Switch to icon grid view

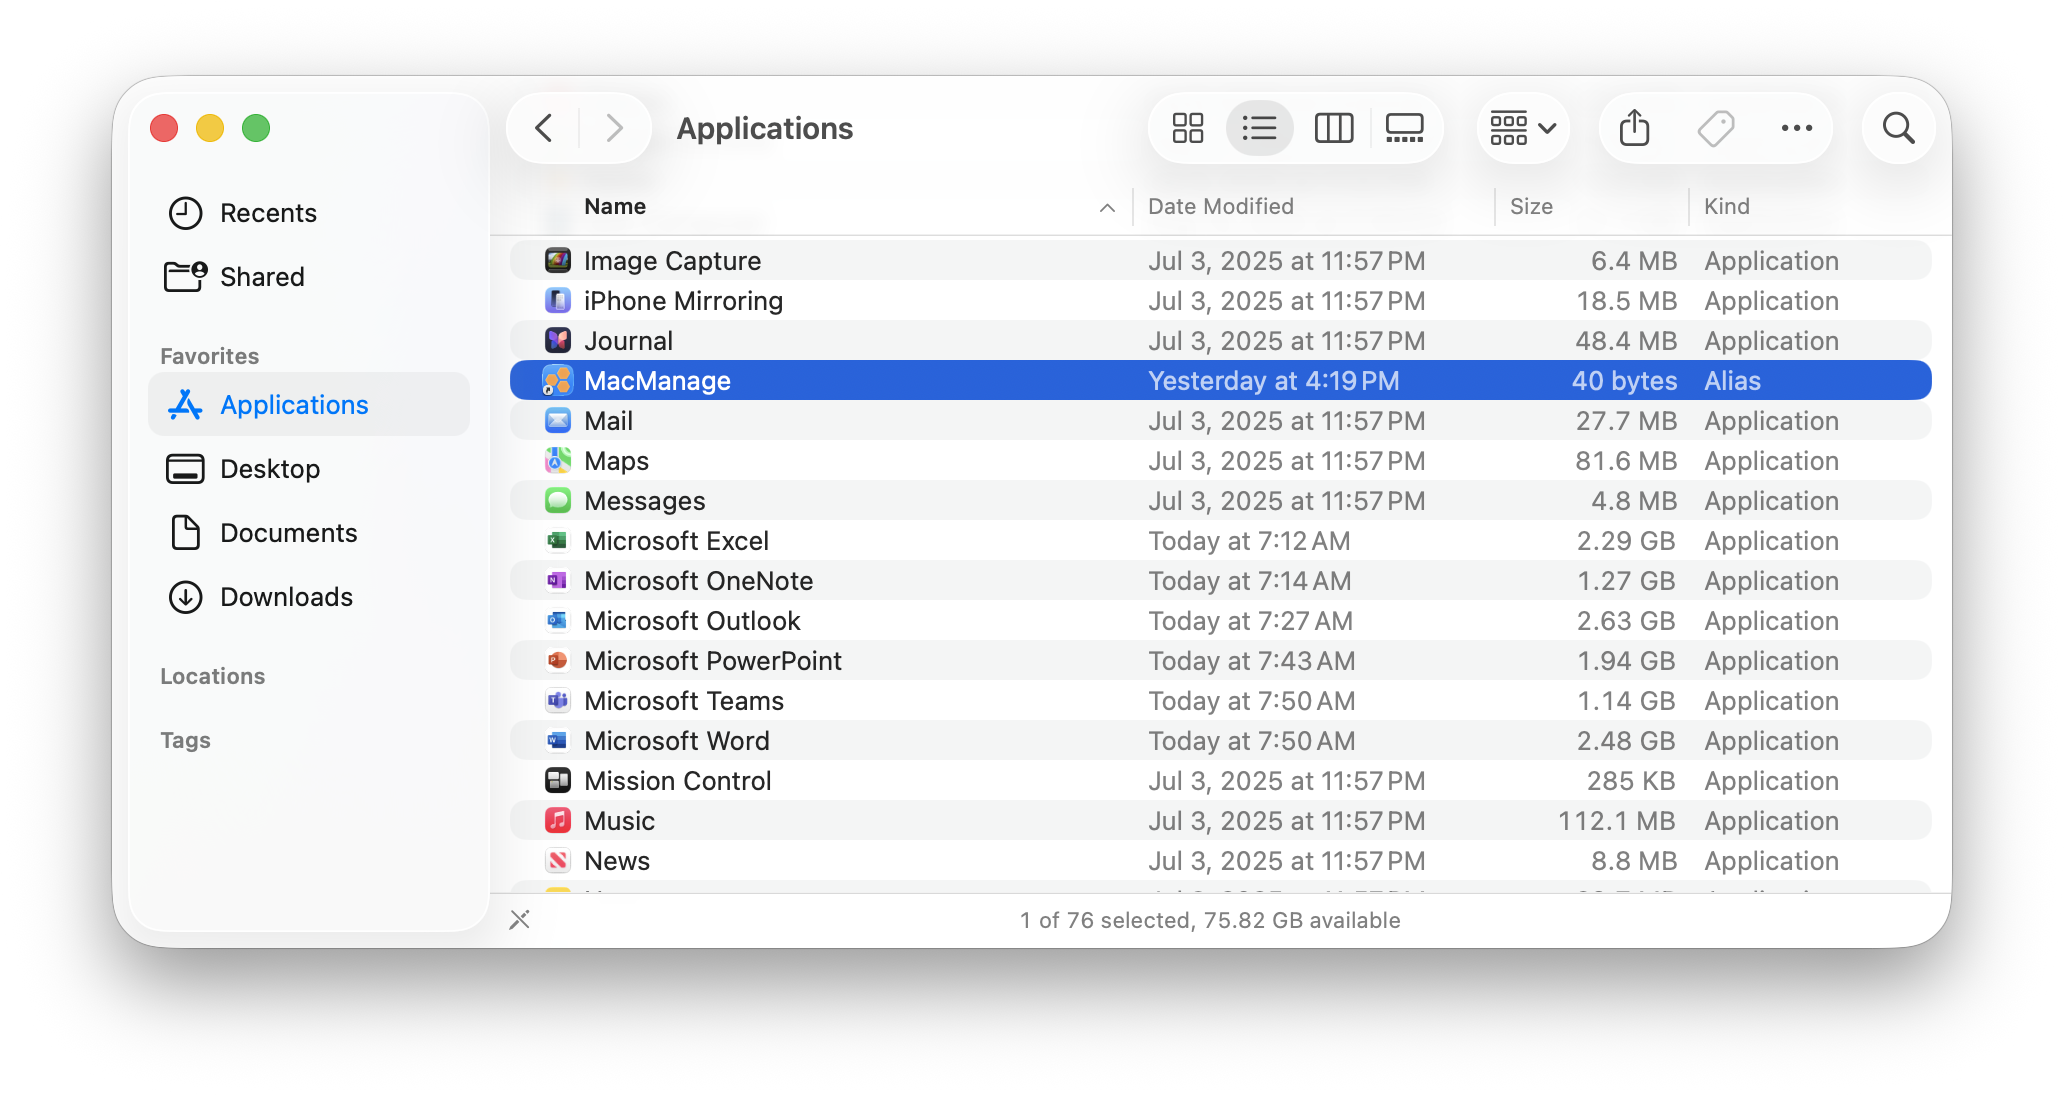pos(1188,128)
